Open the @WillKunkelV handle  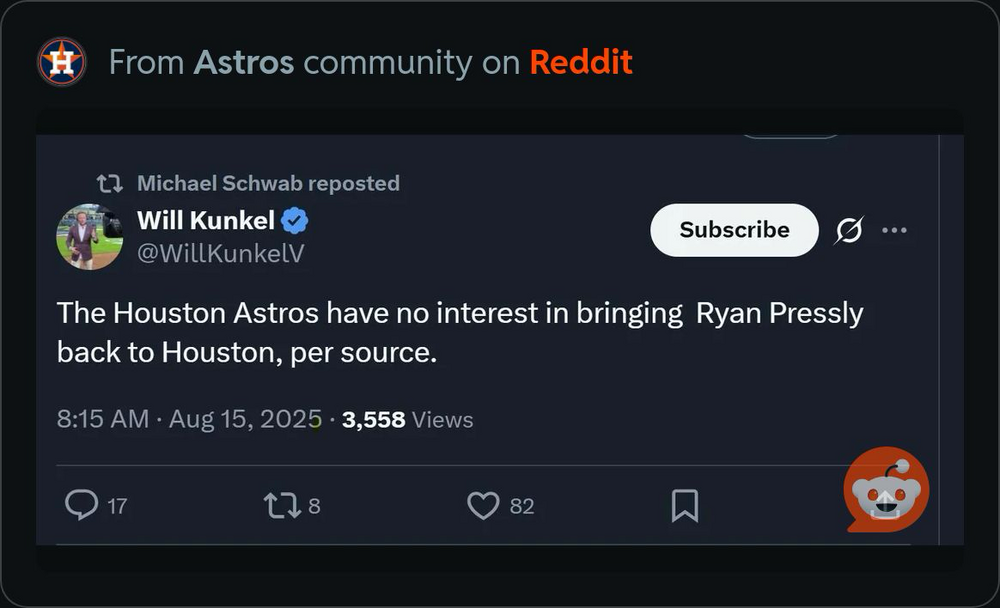pyautogui.click(x=220, y=253)
